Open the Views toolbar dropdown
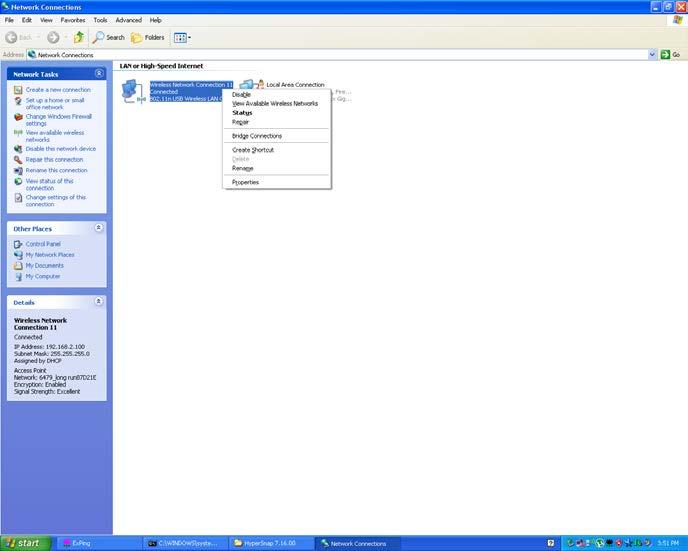Screen dimensions: 688x551 pyautogui.click(x=182, y=38)
